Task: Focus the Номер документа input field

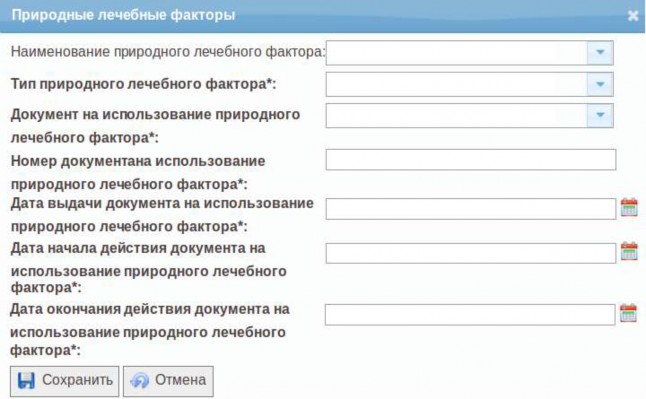Action: coord(471,160)
